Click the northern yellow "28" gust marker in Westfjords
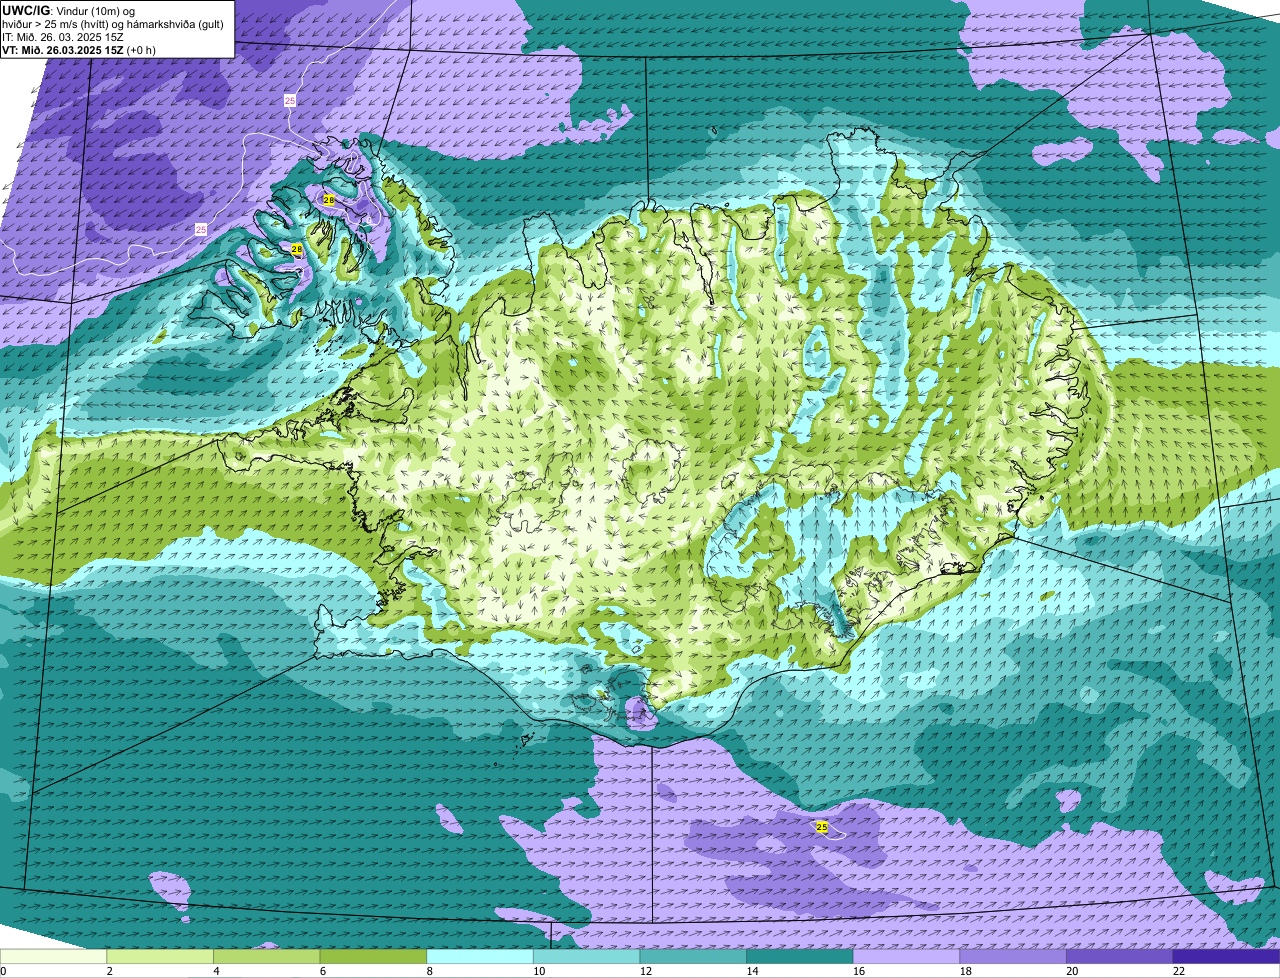This screenshot has height=978, width=1280. click(329, 201)
